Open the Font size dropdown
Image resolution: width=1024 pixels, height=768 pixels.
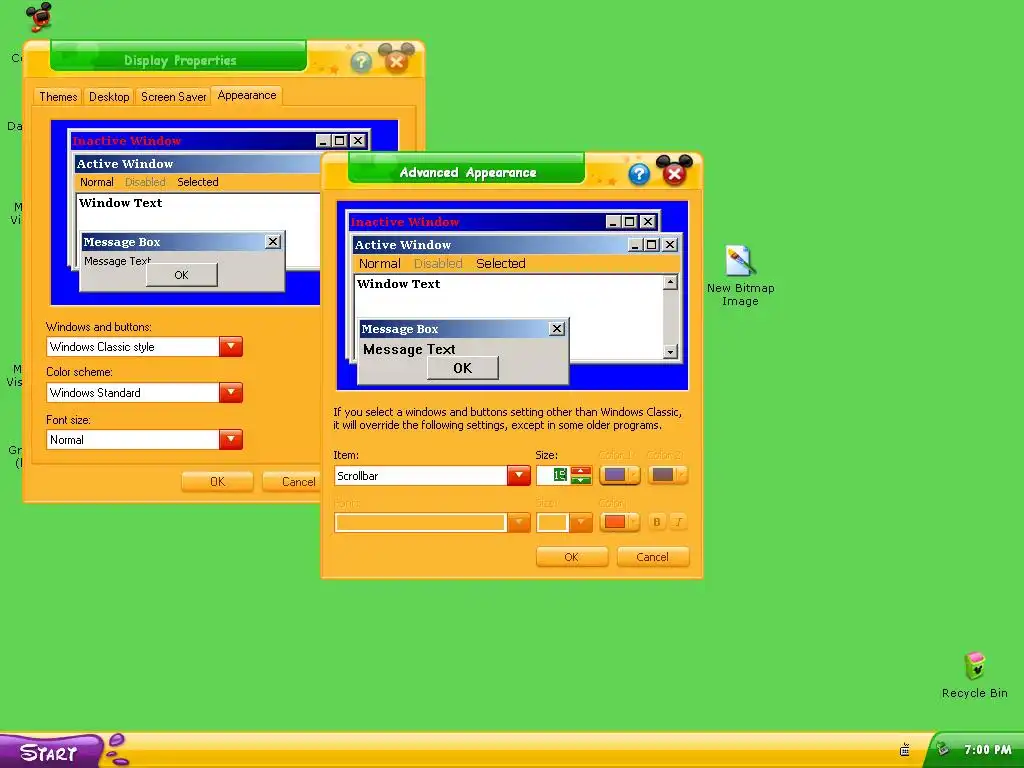point(231,440)
